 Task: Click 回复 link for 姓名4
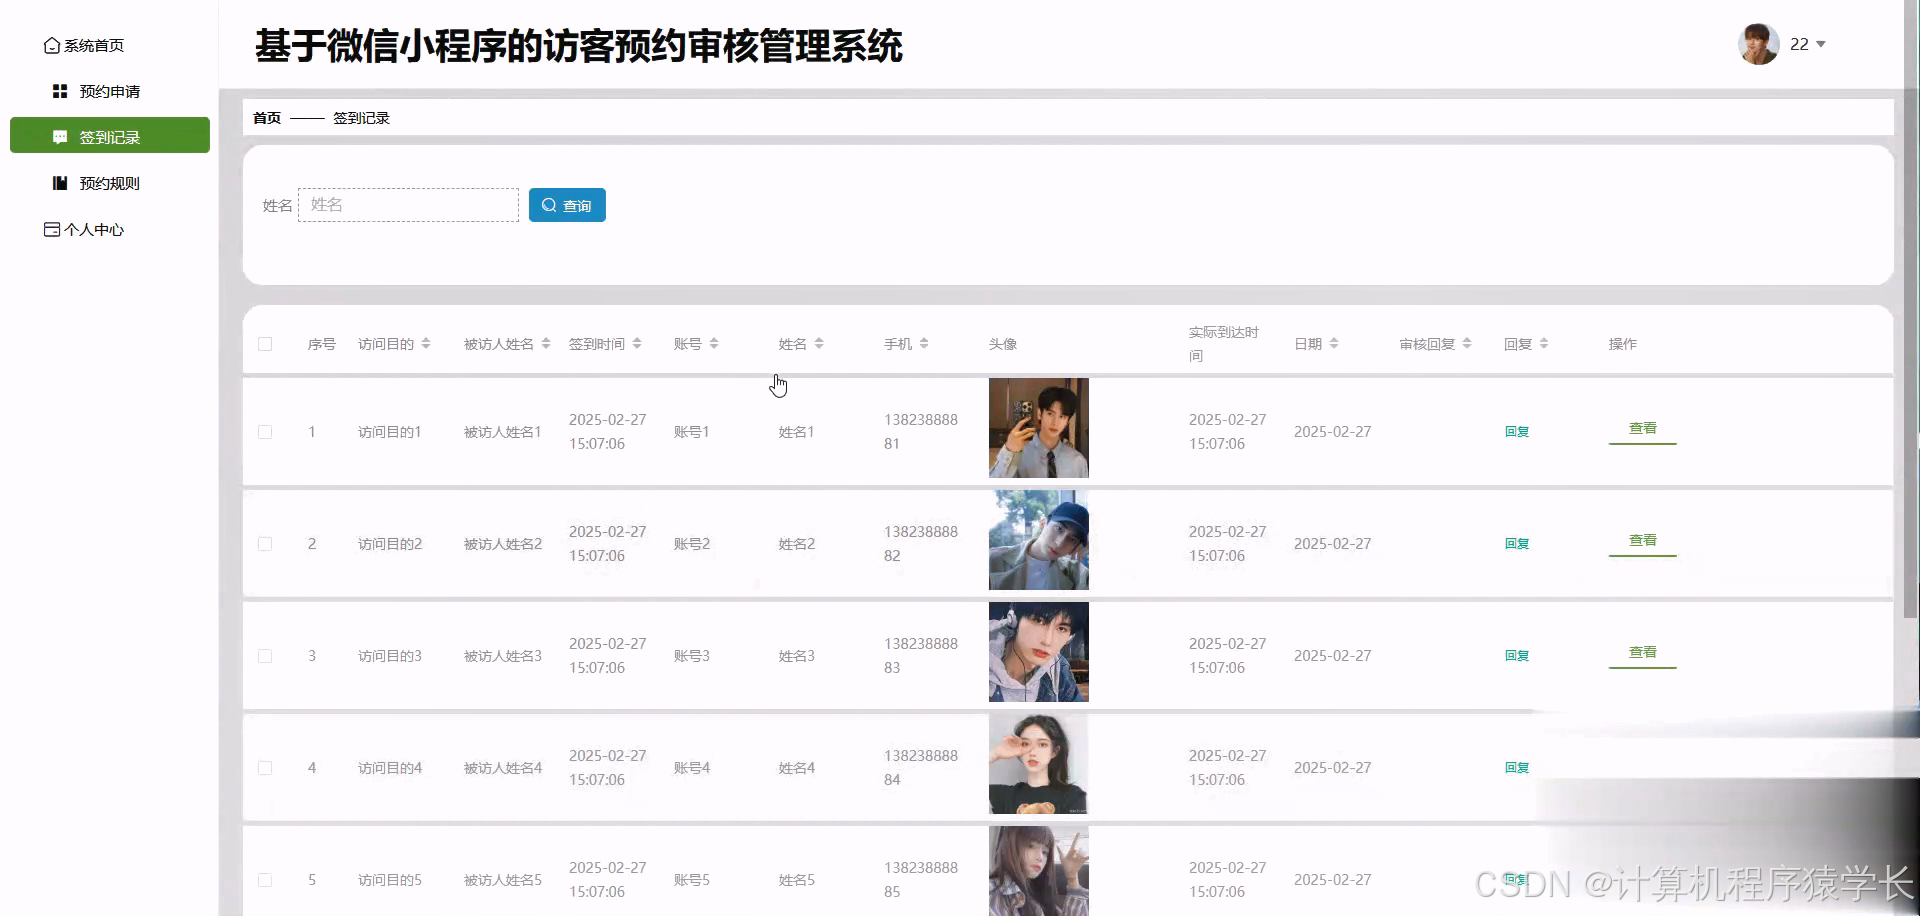pyautogui.click(x=1516, y=767)
